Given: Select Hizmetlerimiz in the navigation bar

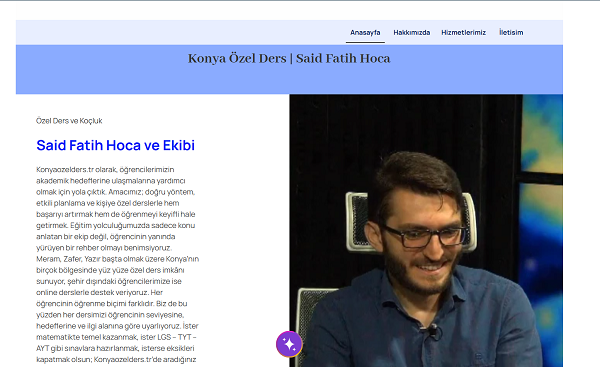Looking at the screenshot, I should (x=463, y=33).
